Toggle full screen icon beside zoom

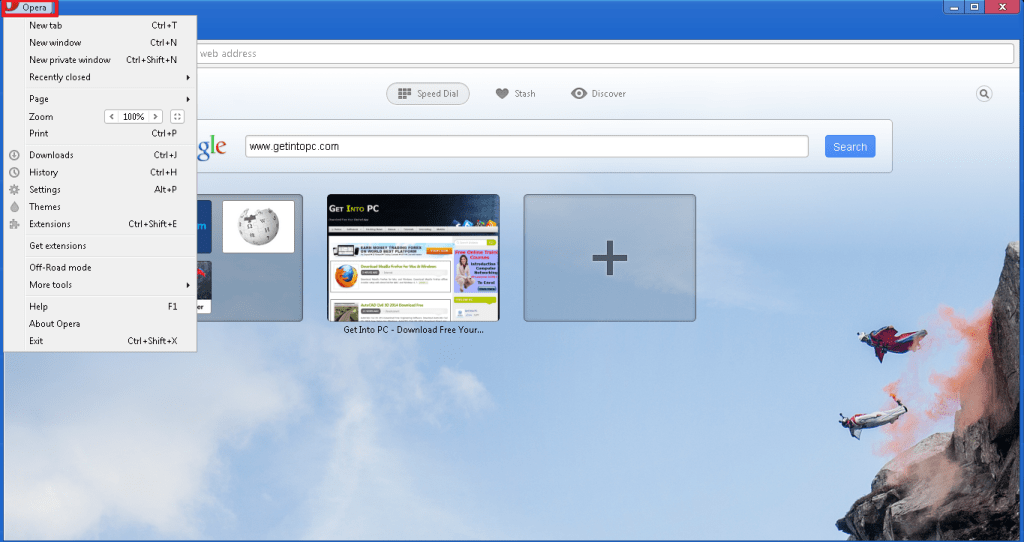click(x=177, y=116)
